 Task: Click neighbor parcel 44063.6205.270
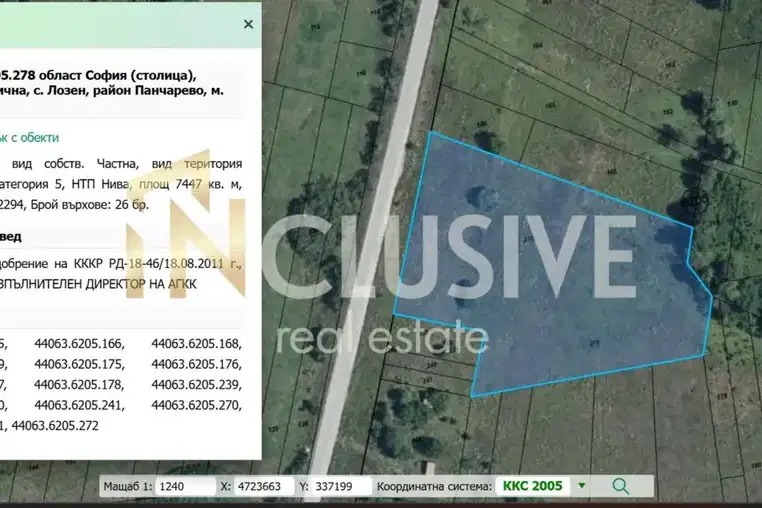[x=196, y=405]
